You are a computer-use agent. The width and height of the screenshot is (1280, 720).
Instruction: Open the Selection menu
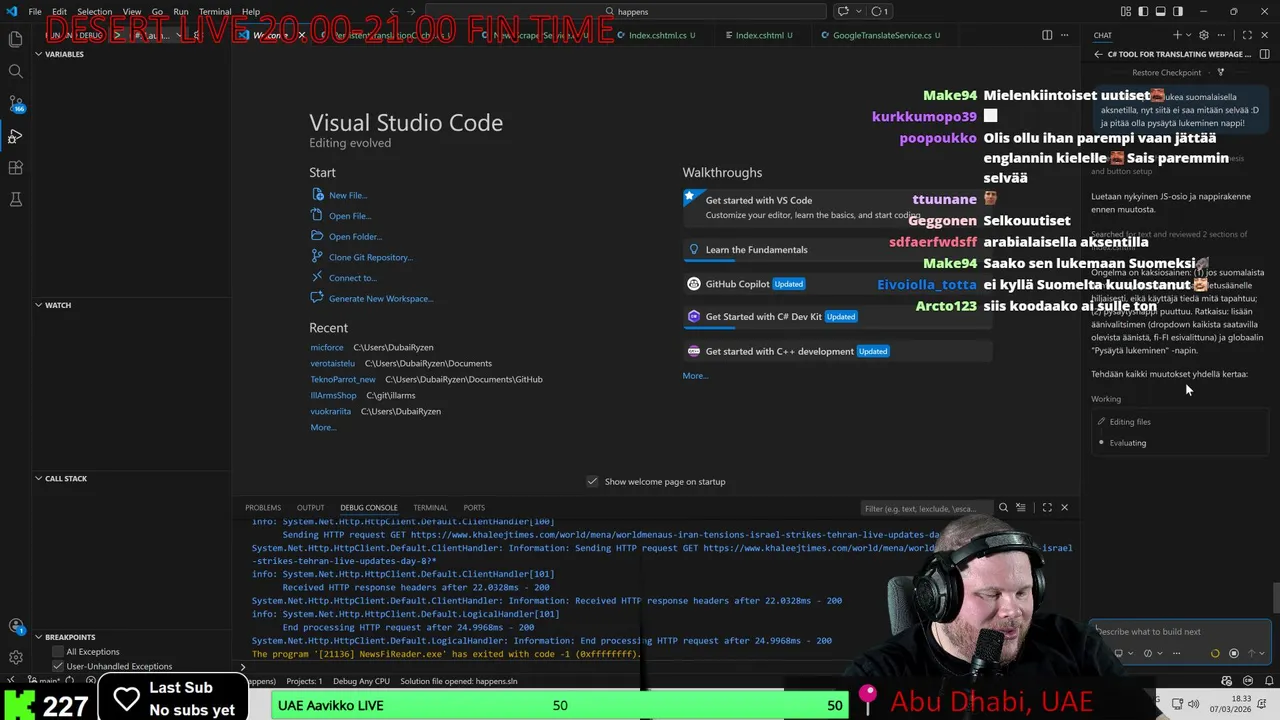coord(94,12)
